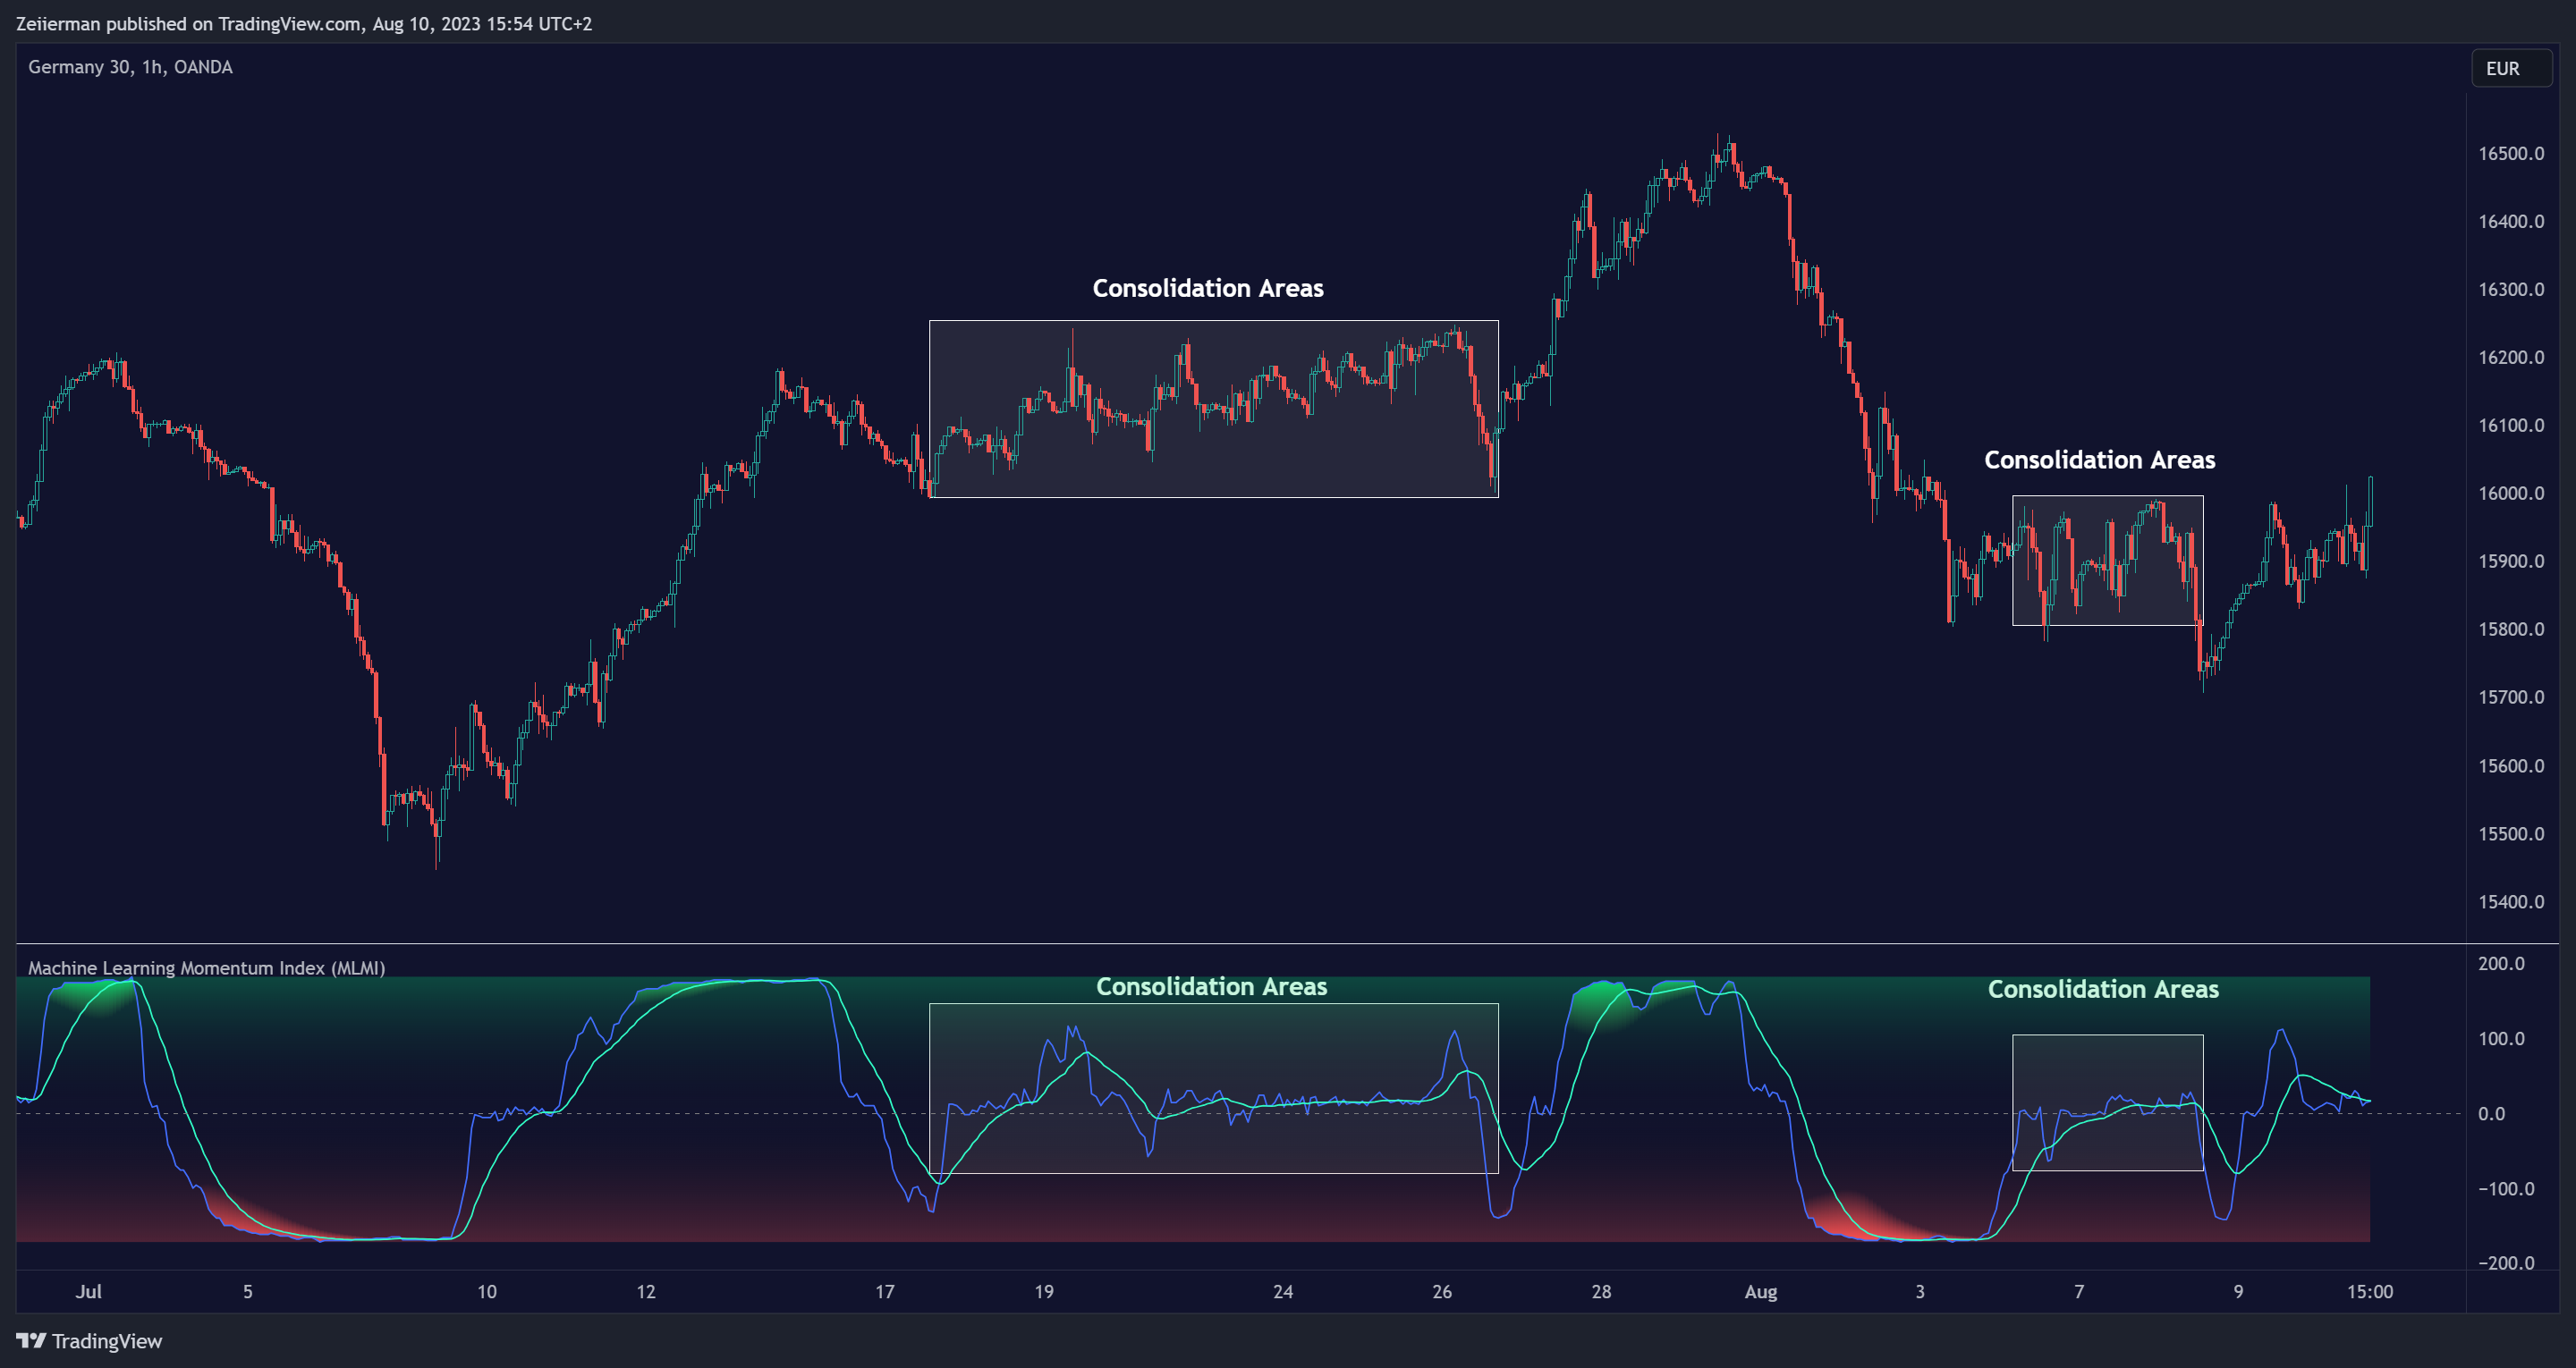Click the 100.0 indicator scale label

(x=2501, y=1039)
